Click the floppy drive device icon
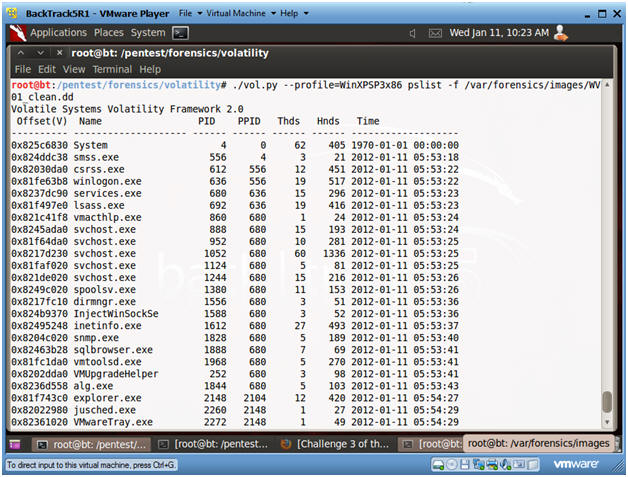 (465, 465)
